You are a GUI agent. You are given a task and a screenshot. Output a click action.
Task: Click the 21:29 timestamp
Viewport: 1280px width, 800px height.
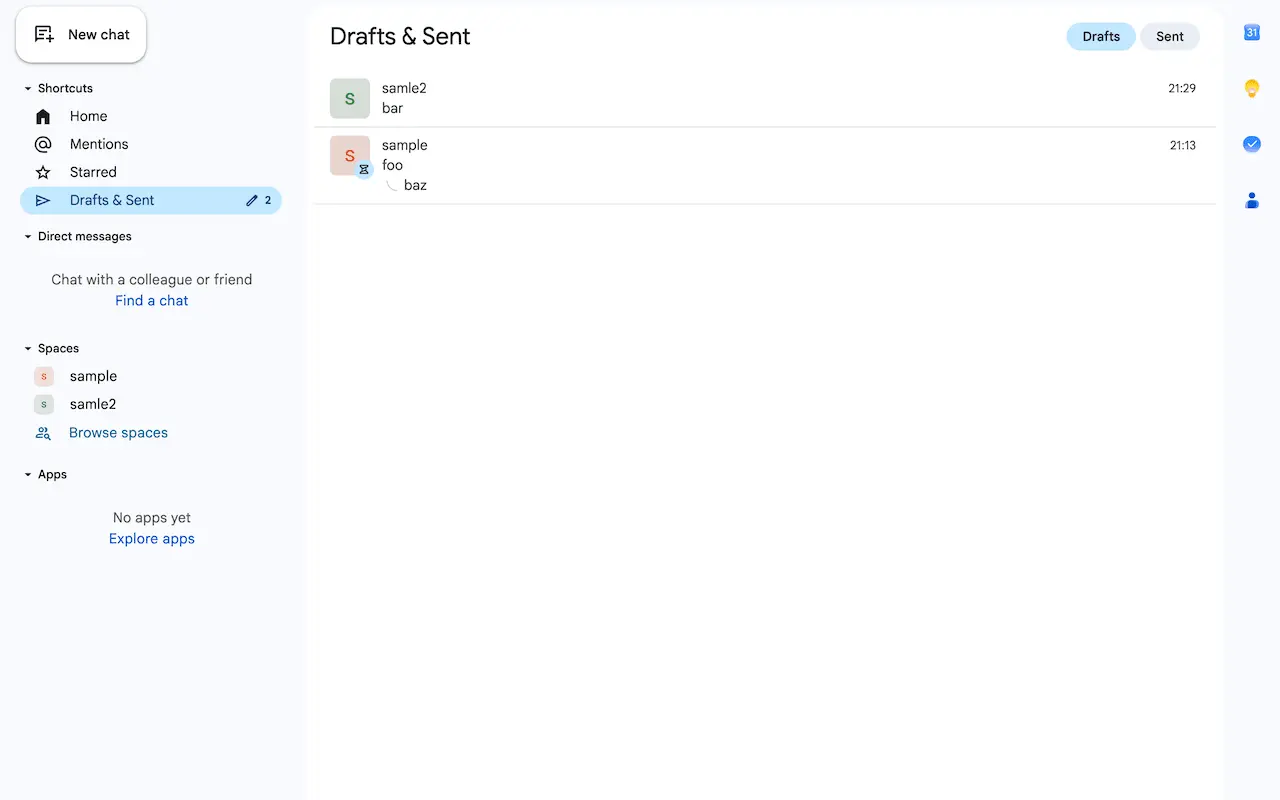1182,88
